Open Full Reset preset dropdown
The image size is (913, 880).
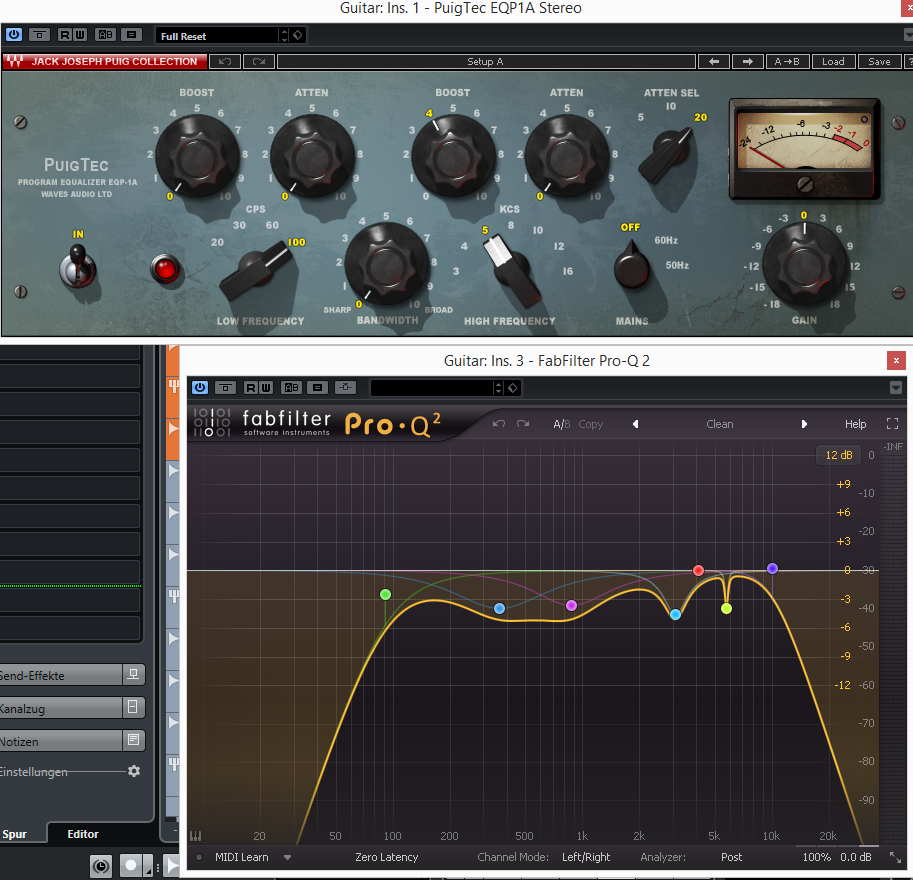pyautogui.click(x=285, y=35)
